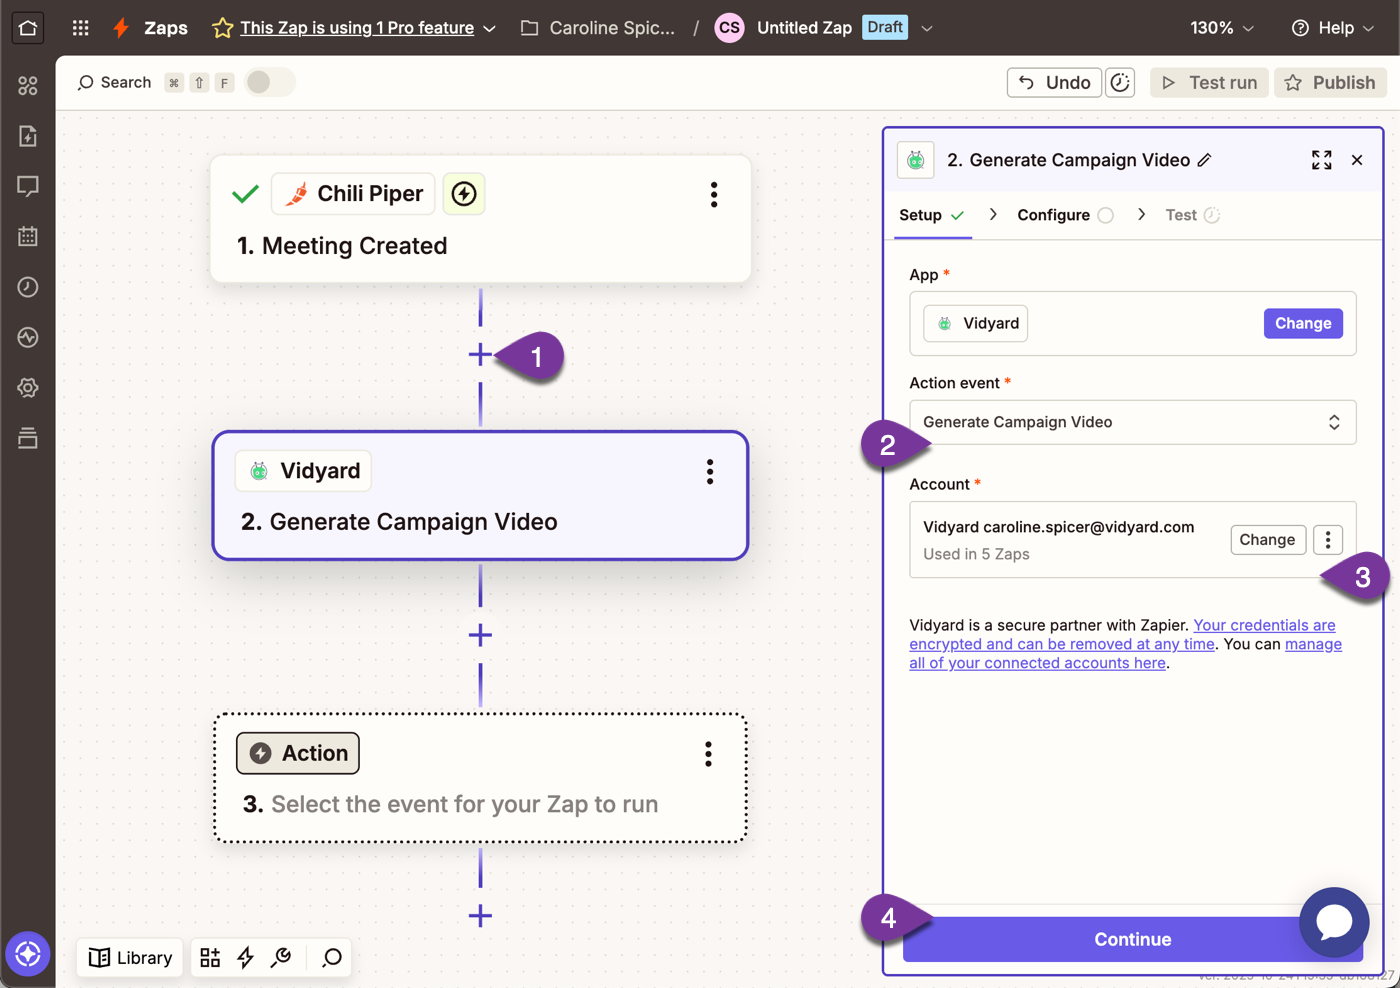Open settings gear icon in left sidebar

tap(28, 388)
